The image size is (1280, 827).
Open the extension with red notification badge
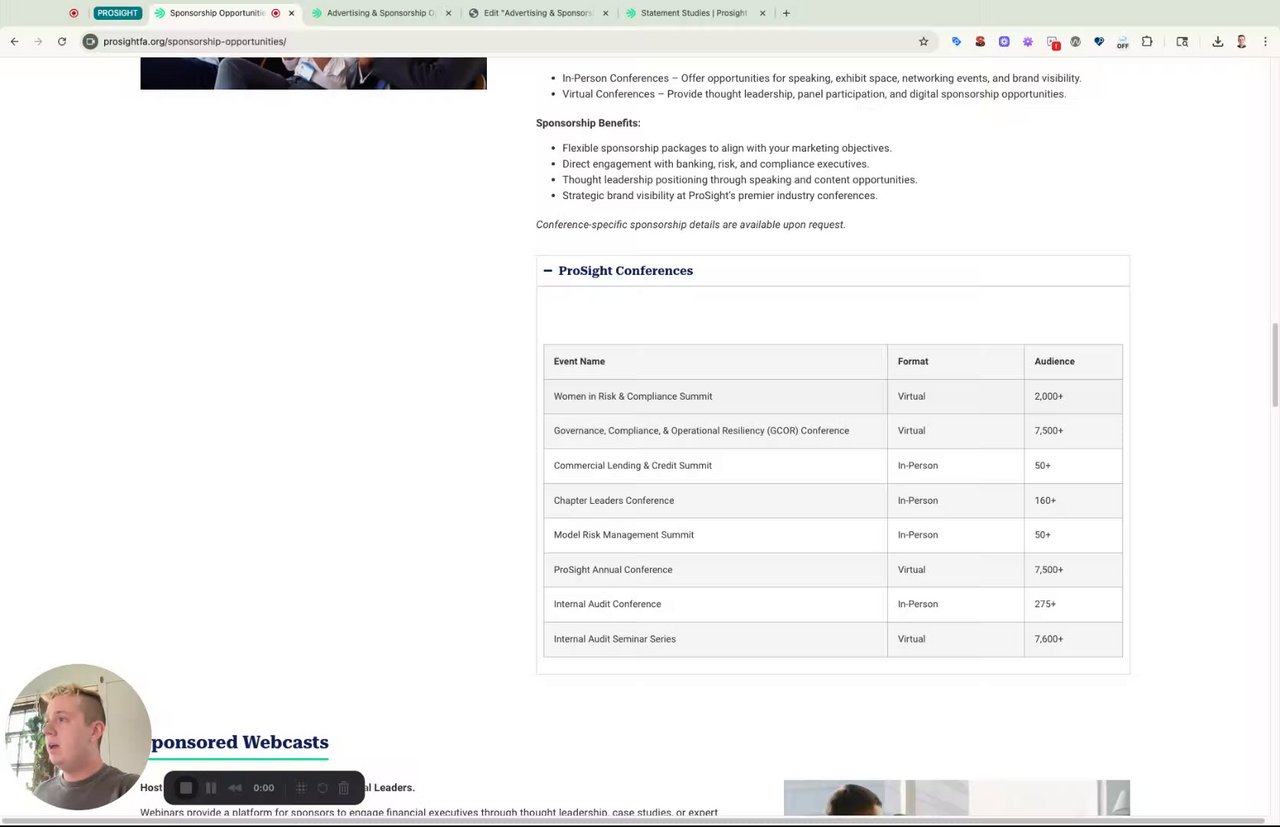point(1052,42)
